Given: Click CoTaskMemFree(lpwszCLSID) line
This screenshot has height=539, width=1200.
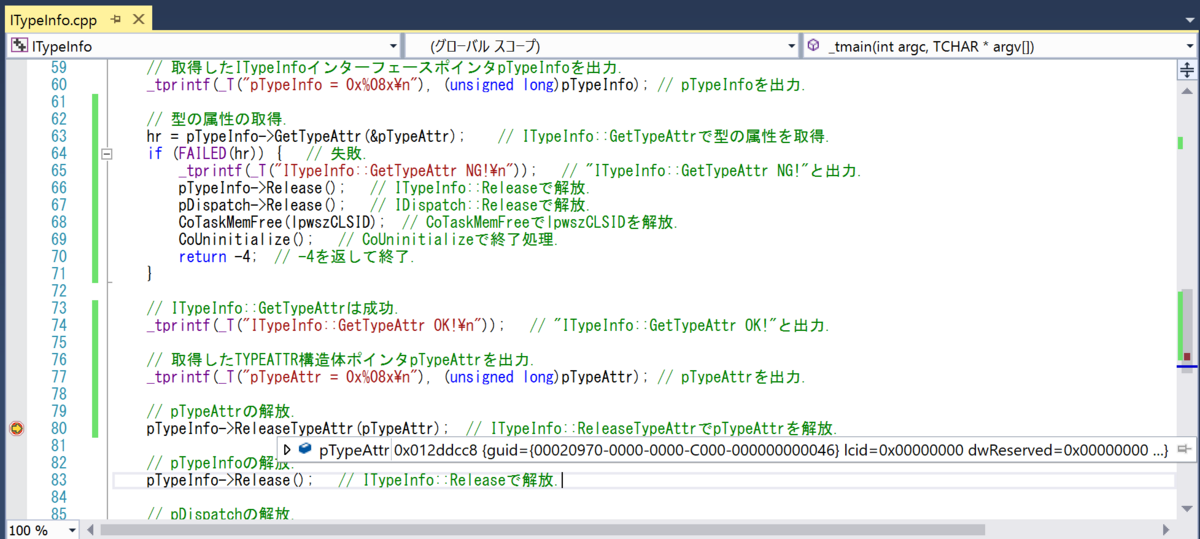Looking at the screenshot, I should click(282, 222).
